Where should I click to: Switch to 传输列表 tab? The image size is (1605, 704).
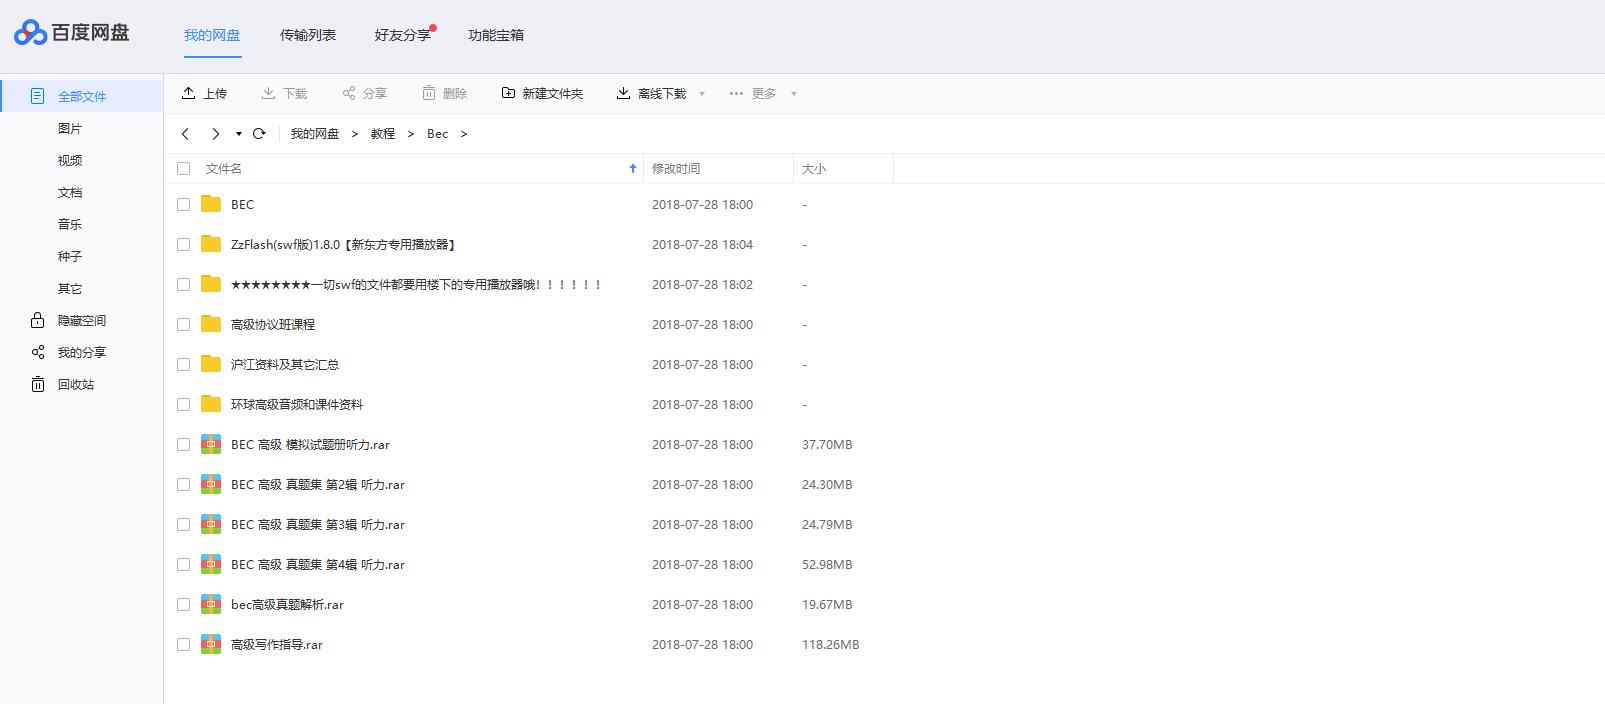tap(308, 35)
